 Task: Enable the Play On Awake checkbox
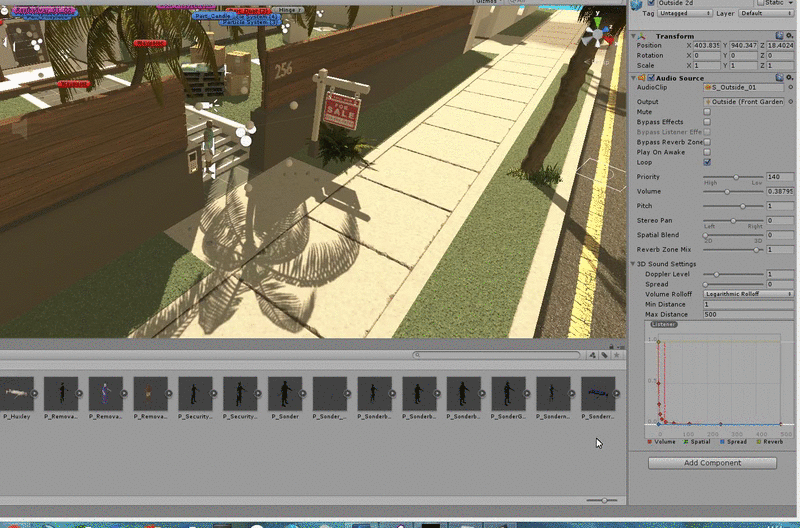pyautogui.click(x=707, y=153)
